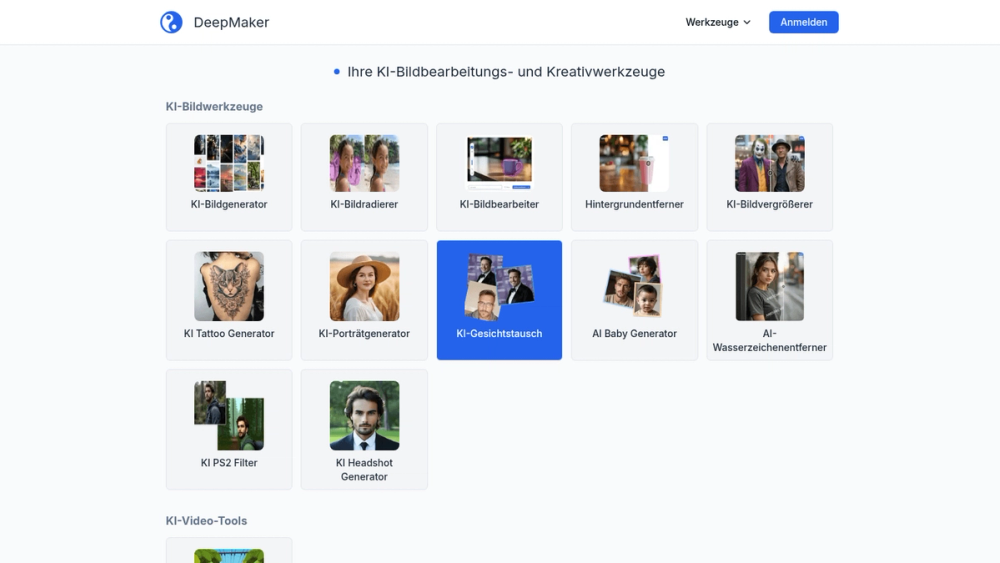Click the DeepMaker logo icon

171,22
